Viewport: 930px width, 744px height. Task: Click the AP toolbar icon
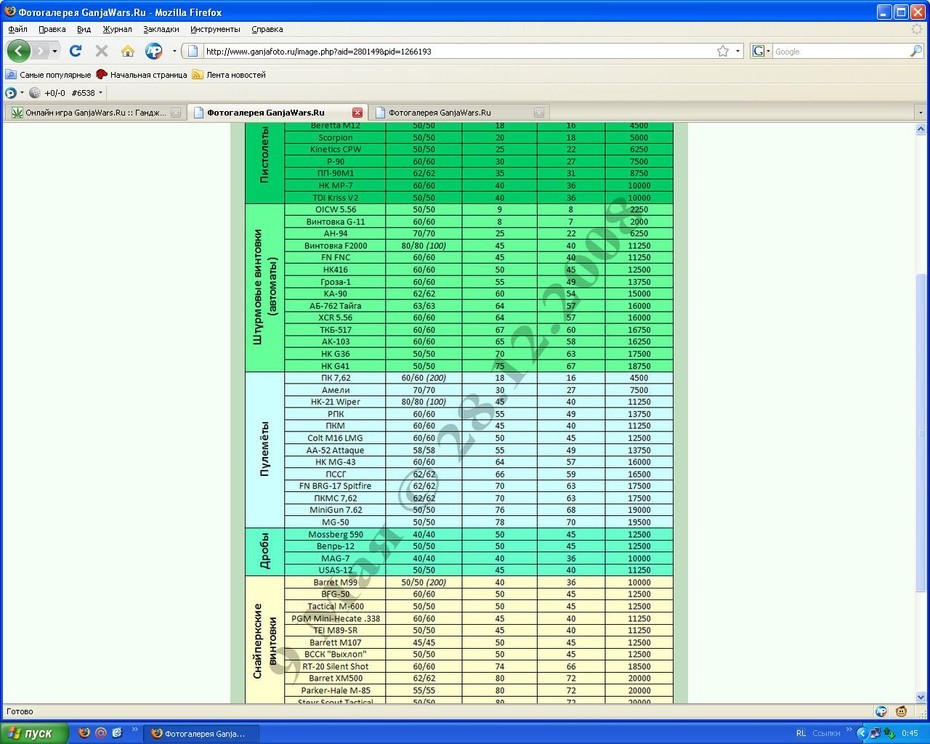pyautogui.click(x=154, y=51)
